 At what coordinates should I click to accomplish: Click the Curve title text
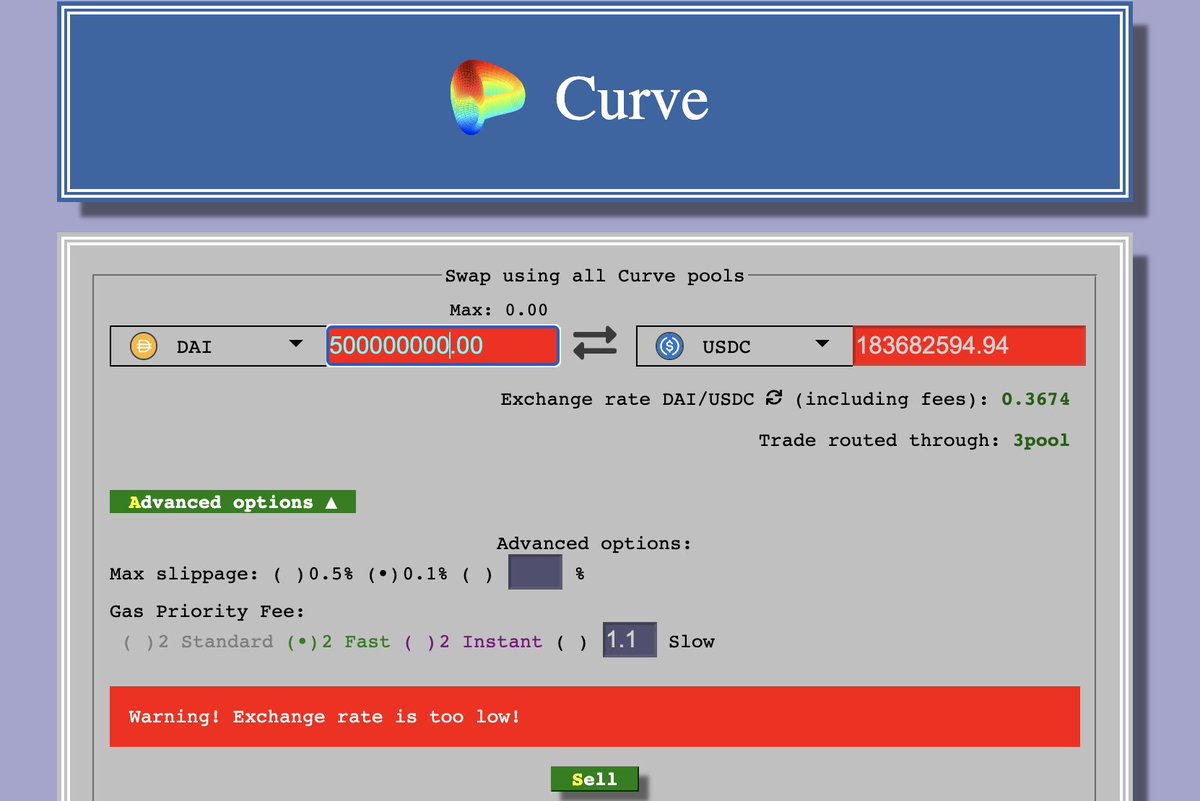click(631, 98)
